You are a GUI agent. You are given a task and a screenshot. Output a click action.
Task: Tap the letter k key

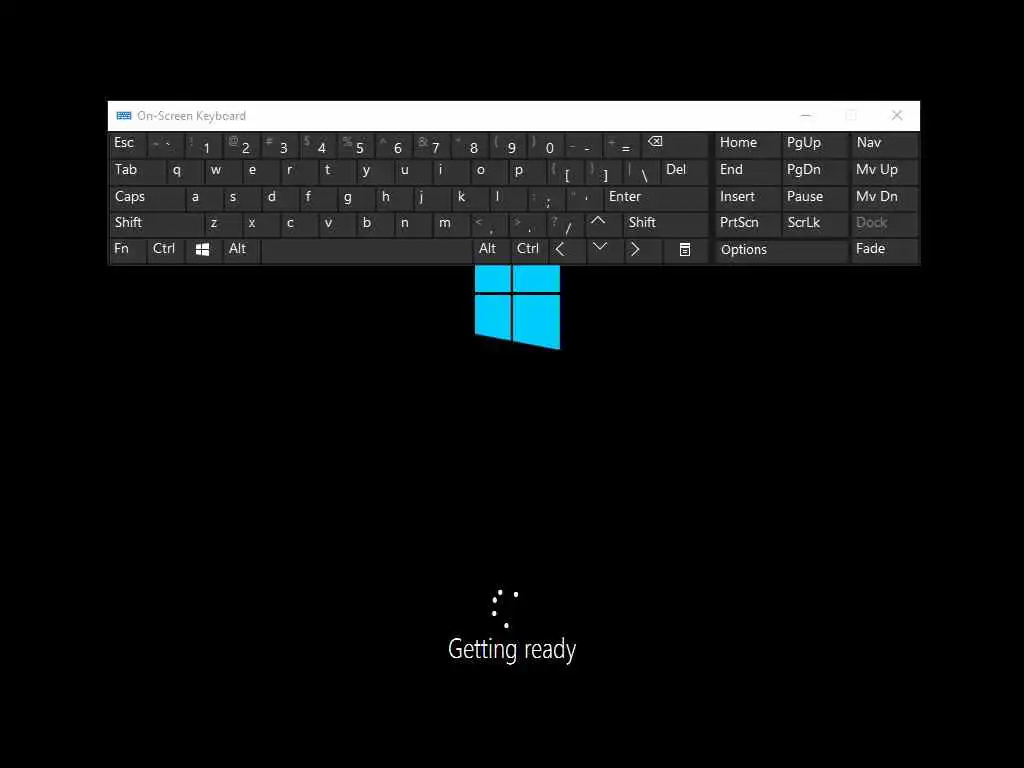(470, 197)
